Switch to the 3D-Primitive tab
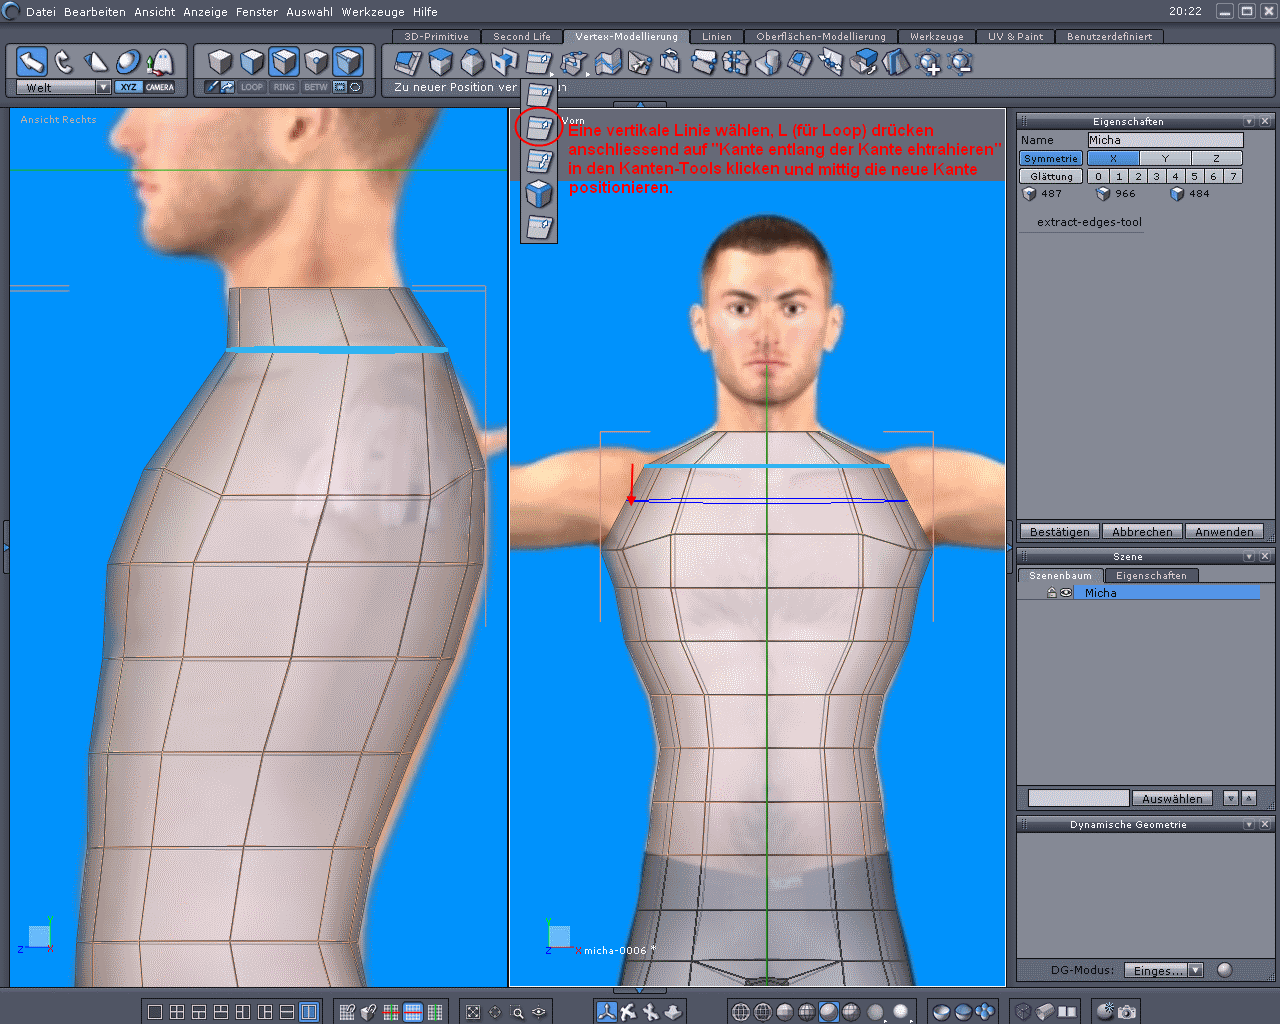 coord(436,36)
